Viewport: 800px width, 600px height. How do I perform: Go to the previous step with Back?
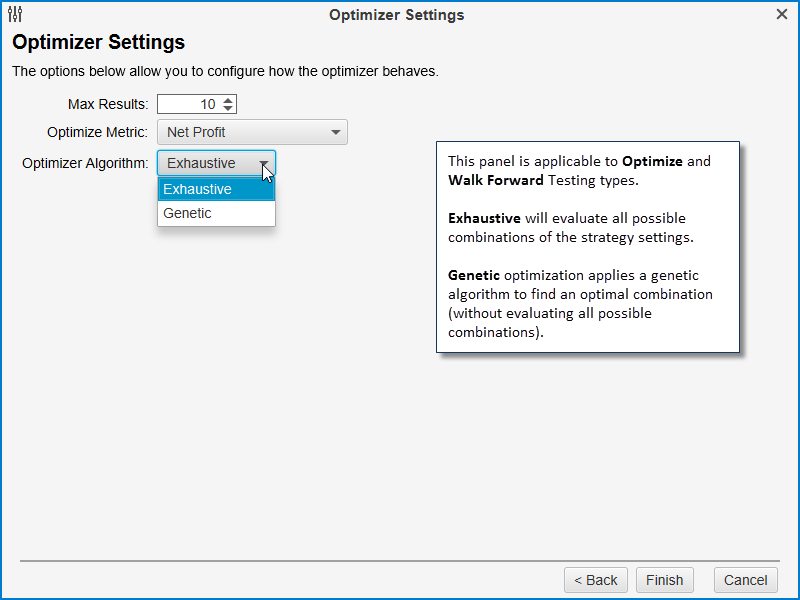pos(596,580)
